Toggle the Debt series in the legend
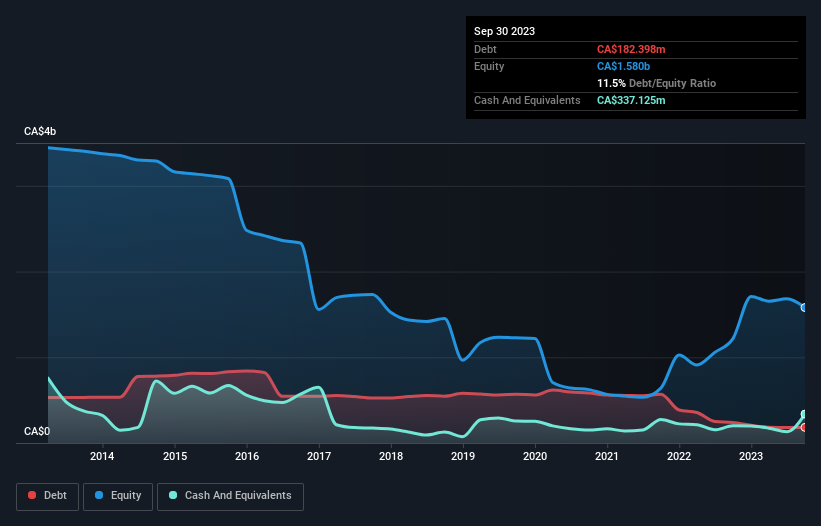 pyautogui.click(x=48, y=496)
